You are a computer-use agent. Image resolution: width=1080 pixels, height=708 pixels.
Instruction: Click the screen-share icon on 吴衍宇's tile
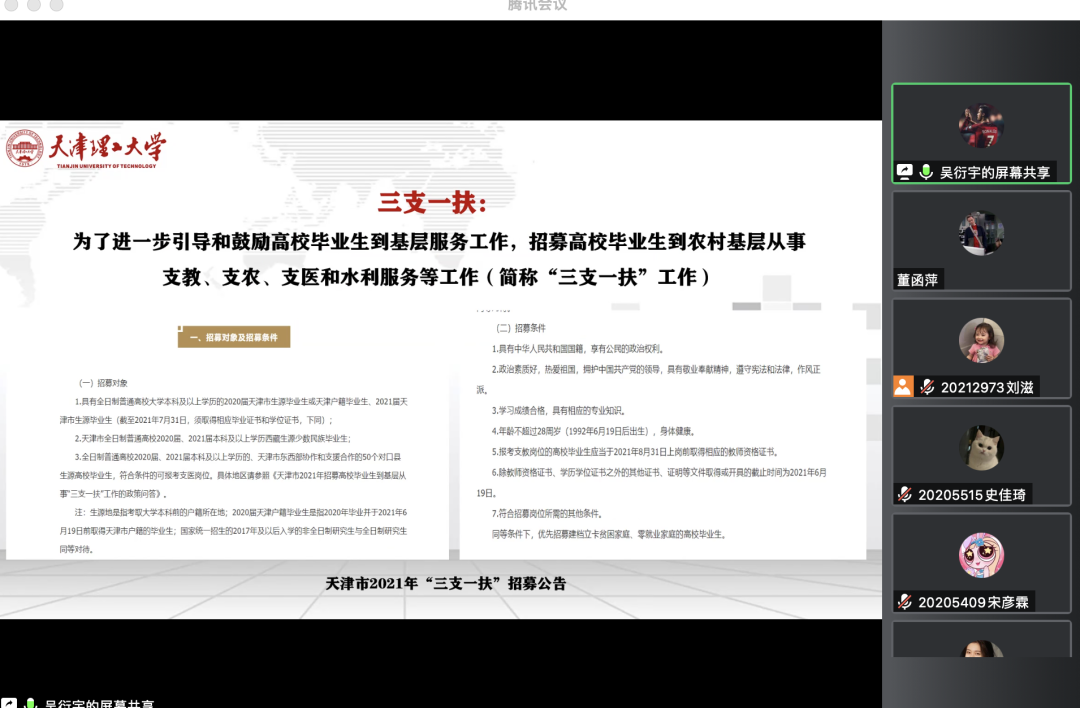(x=904, y=172)
